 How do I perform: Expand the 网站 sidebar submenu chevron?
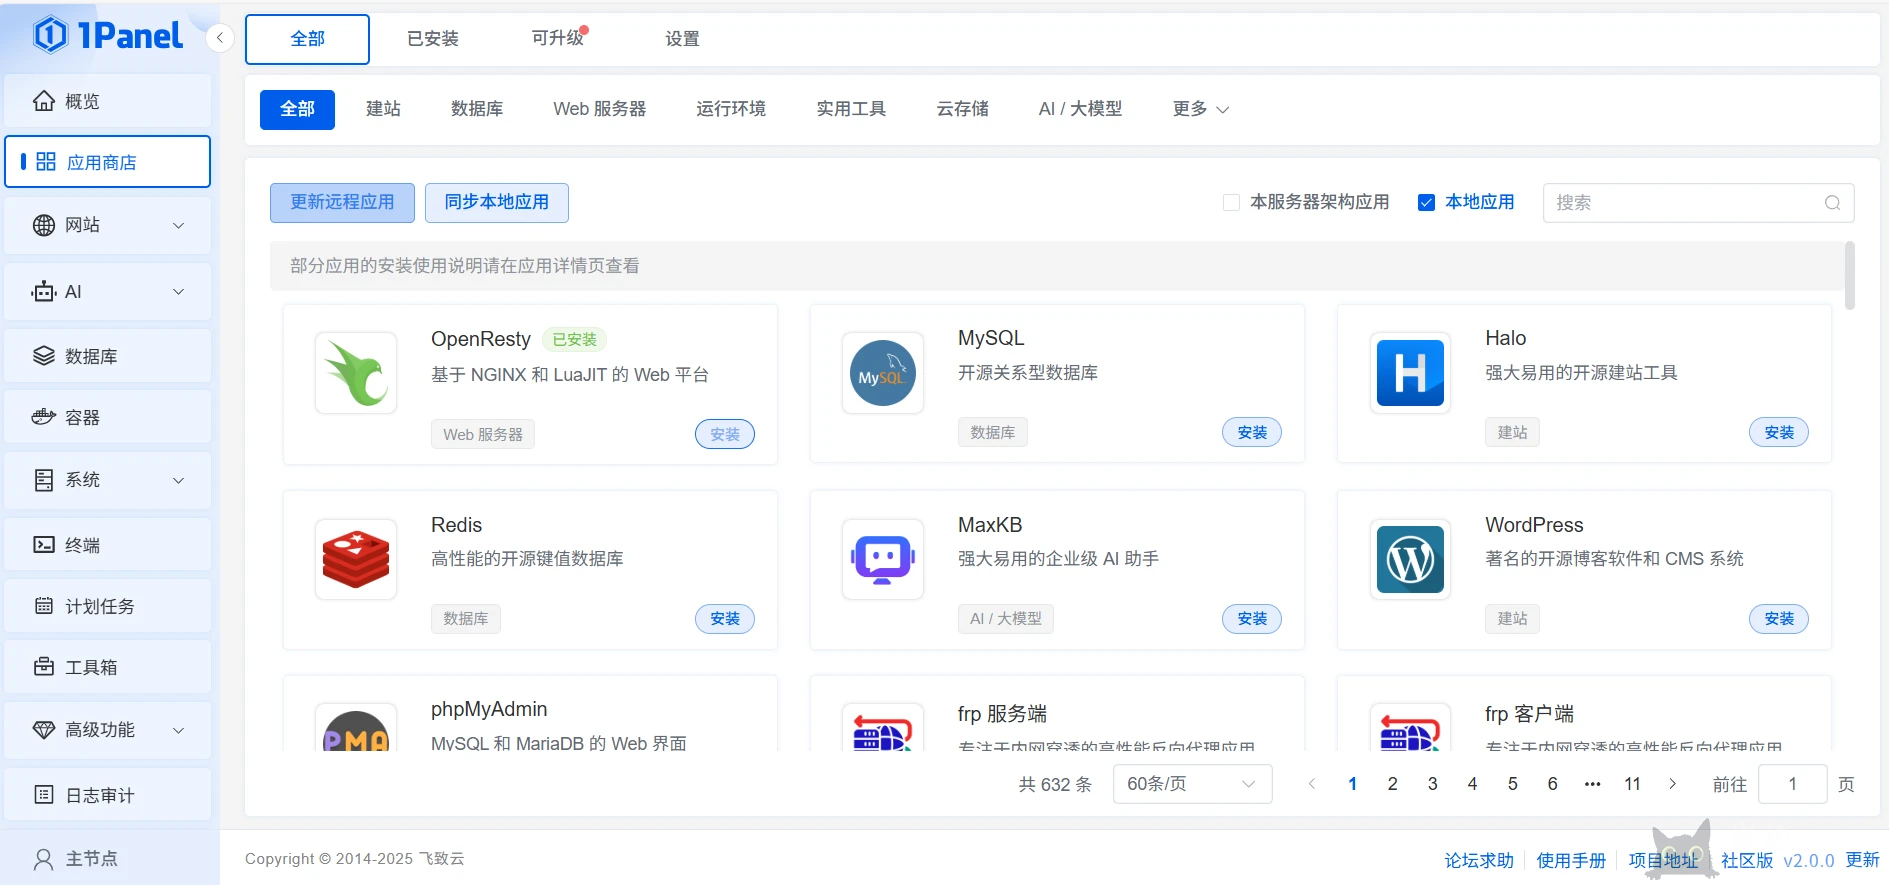point(178,226)
